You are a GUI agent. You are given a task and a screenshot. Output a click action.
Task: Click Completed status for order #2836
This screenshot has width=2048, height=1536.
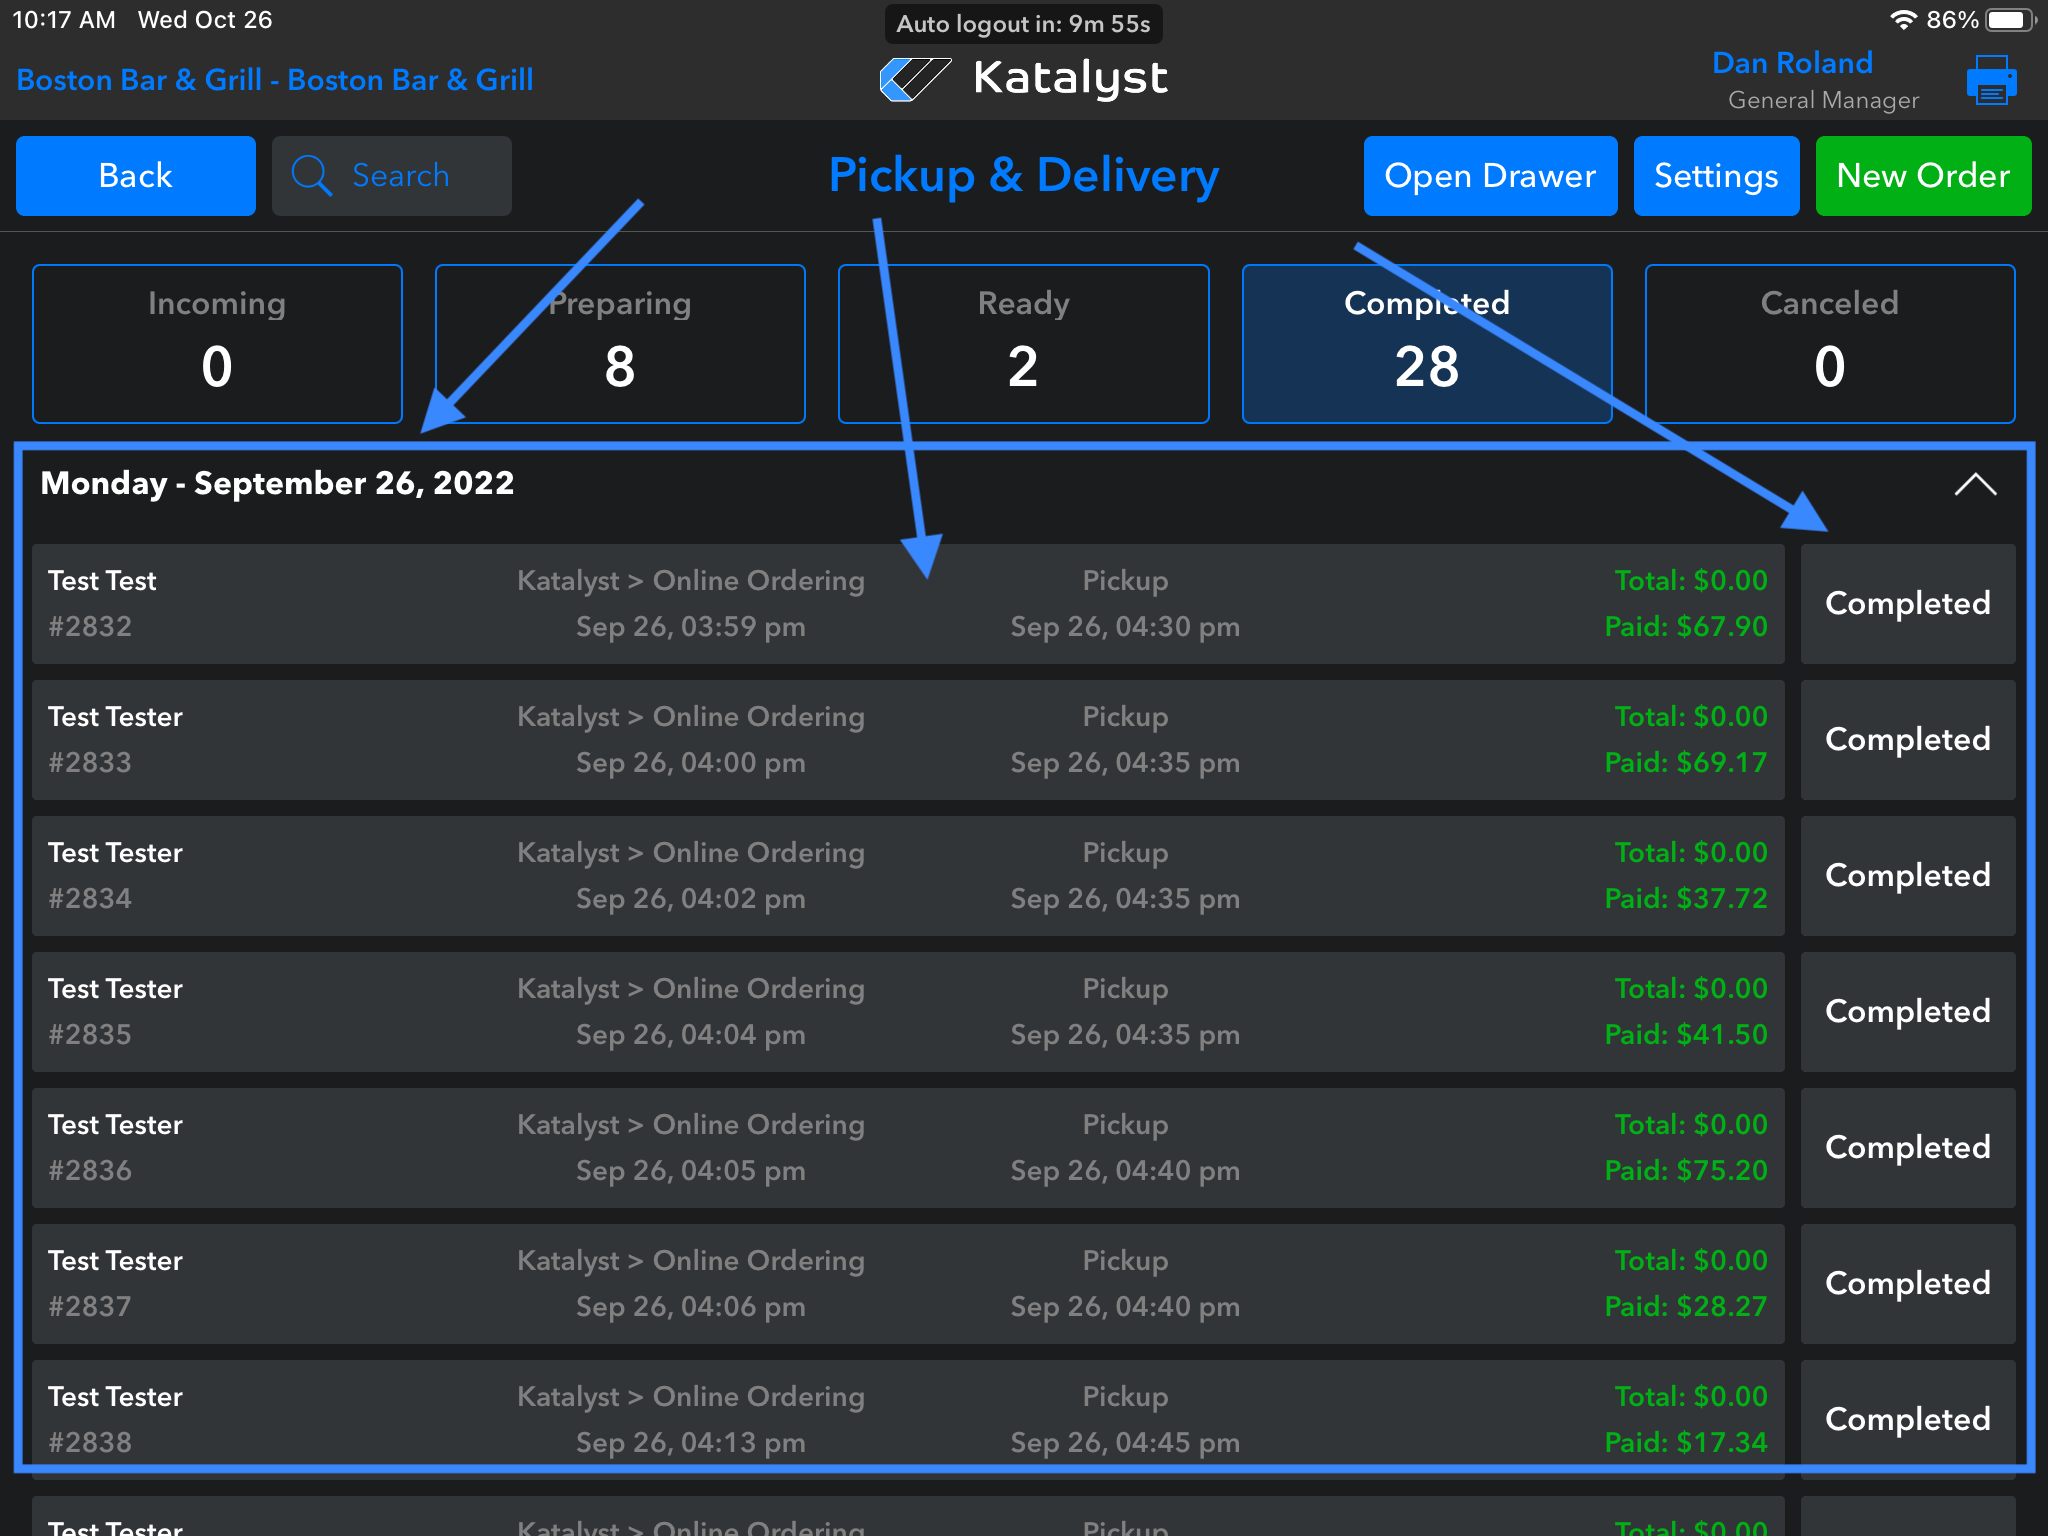click(1907, 1148)
